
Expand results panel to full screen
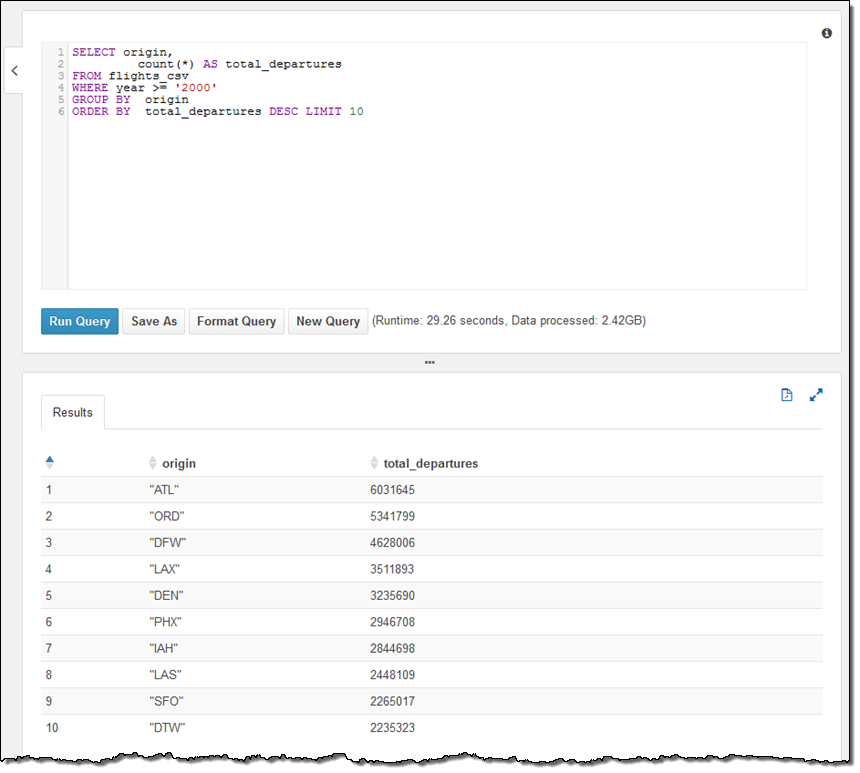pos(816,395)
